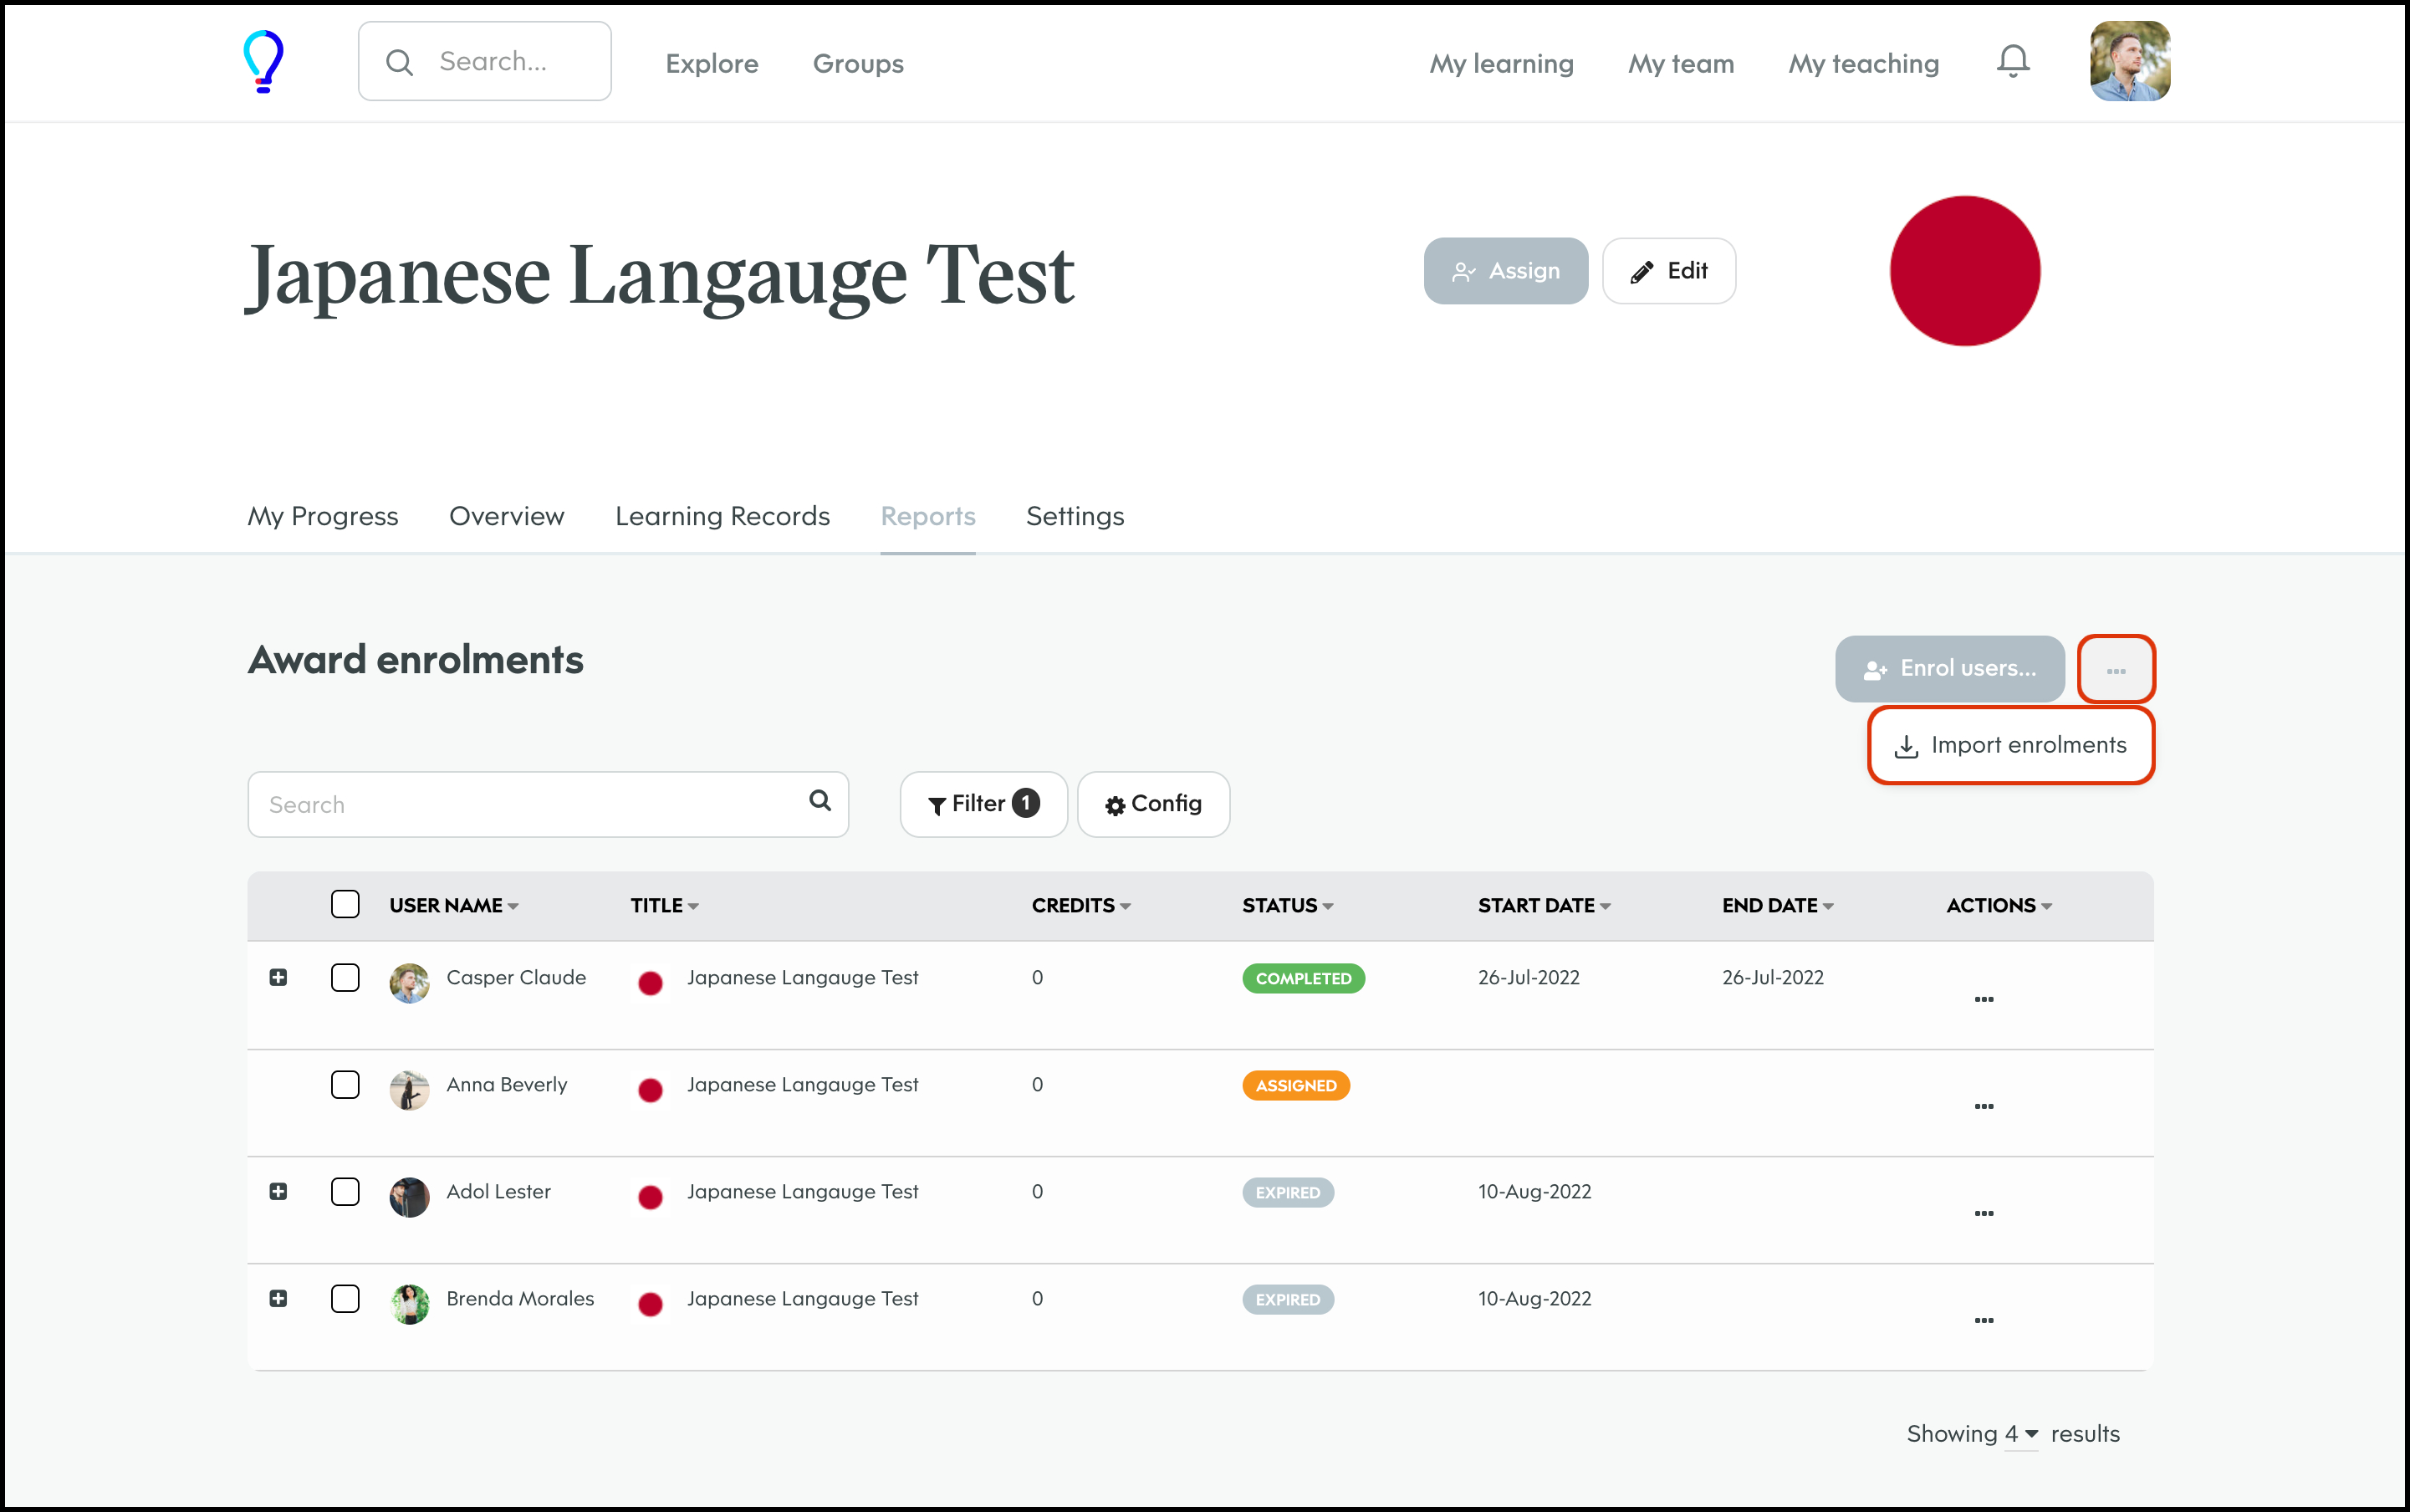2410x1512 pixels.
Task: Open the more options ellipsis beside Enrol users
Action: [2115, 670]
